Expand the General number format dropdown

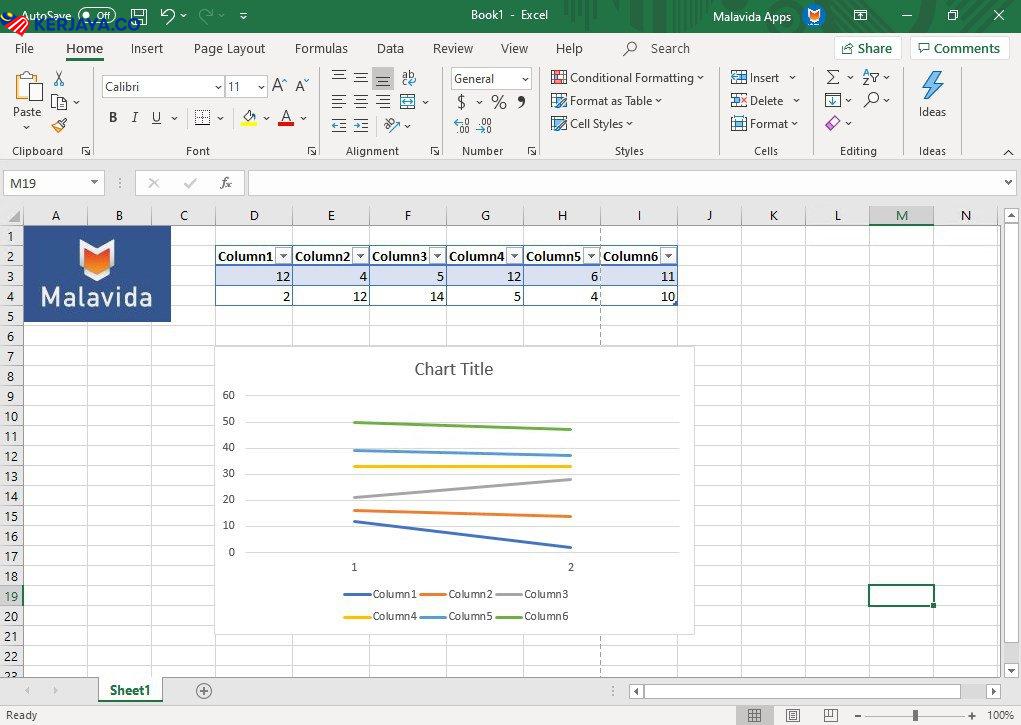525,79
